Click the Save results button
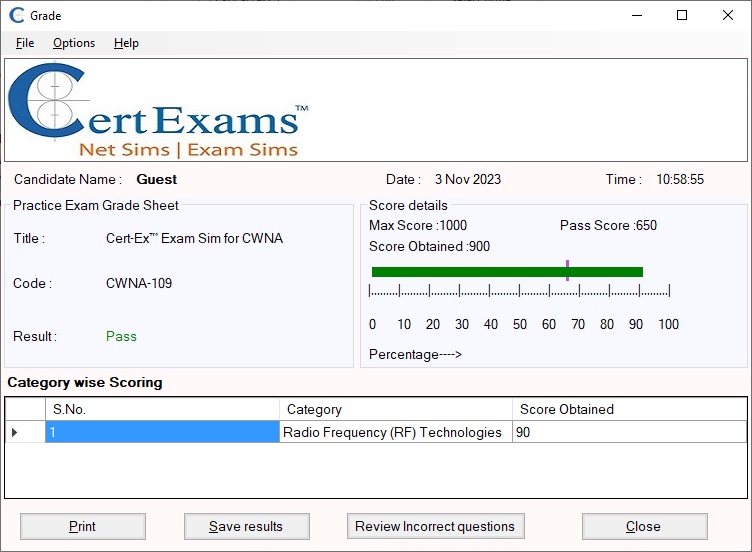The height and width of the screenshot is (552, 752). [247, 526]
